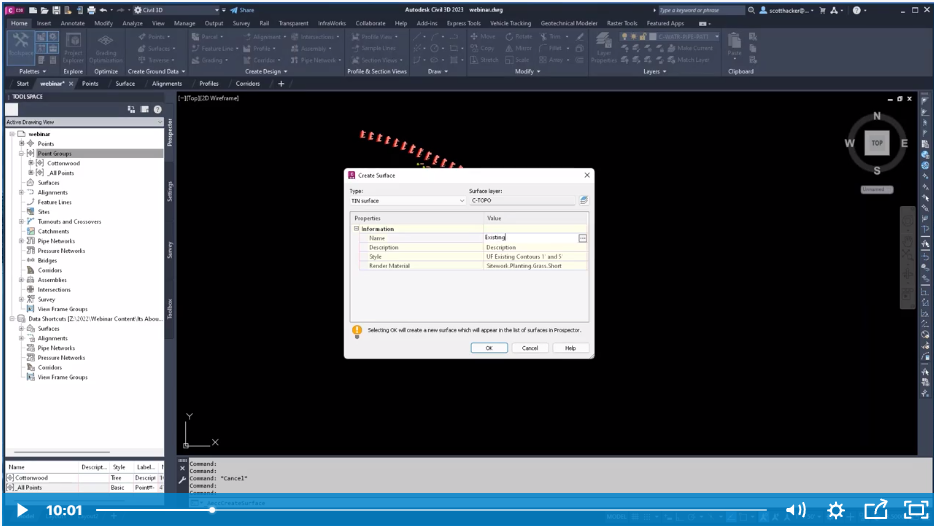Click the video share/pop-out icon
This screenshot has width=934, height=526.
876,510
